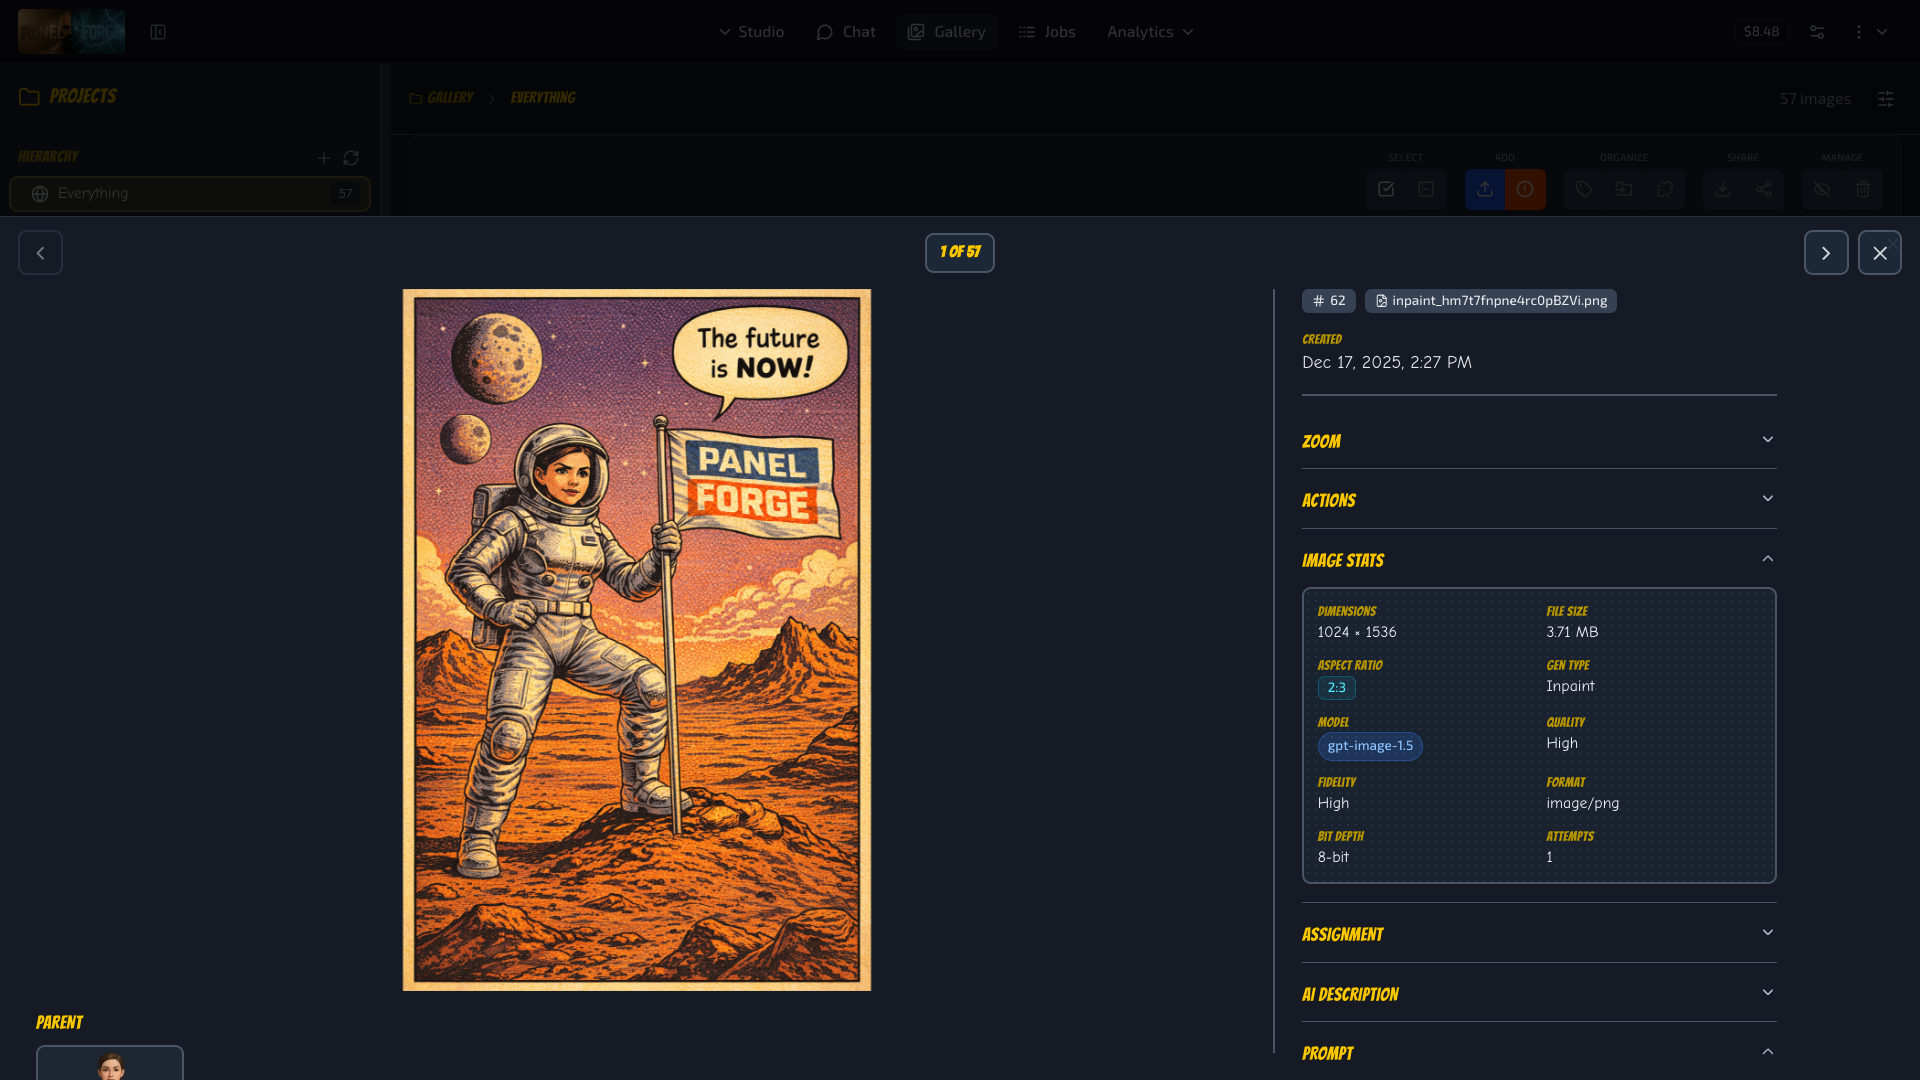1920x1080 pixels.
Task: Go to the next image in viewer
Action: click(1825, 253)
